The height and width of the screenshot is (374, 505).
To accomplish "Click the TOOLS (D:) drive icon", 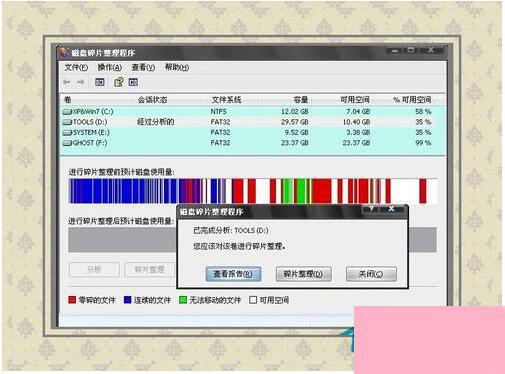I will (67, 122).
